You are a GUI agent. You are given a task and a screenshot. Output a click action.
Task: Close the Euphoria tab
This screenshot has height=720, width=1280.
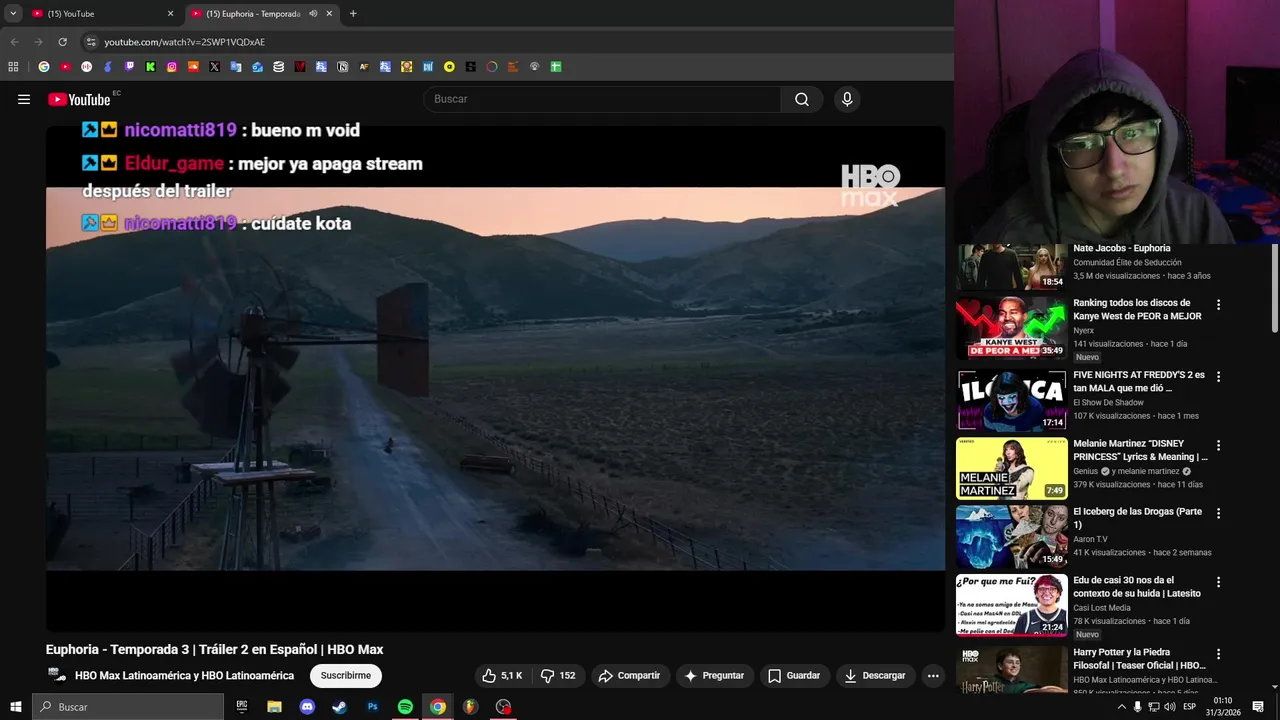[331, 14]
